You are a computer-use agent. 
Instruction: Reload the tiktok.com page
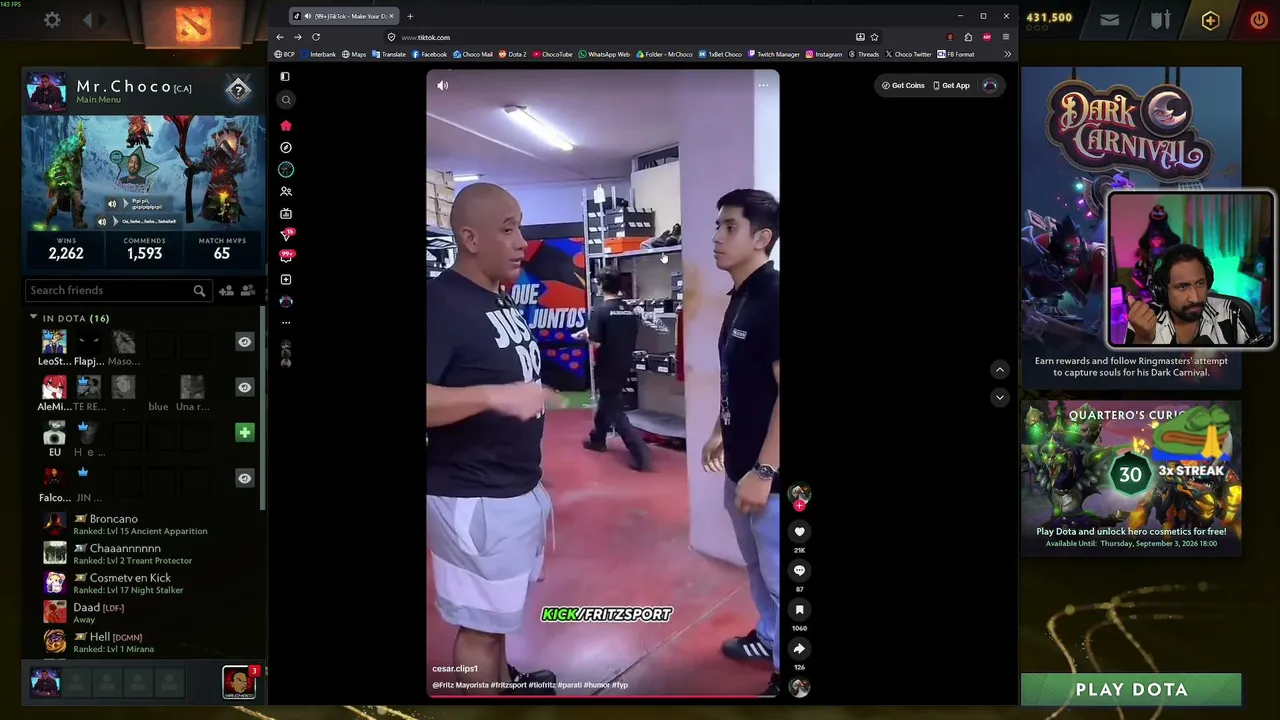(316, 37)
